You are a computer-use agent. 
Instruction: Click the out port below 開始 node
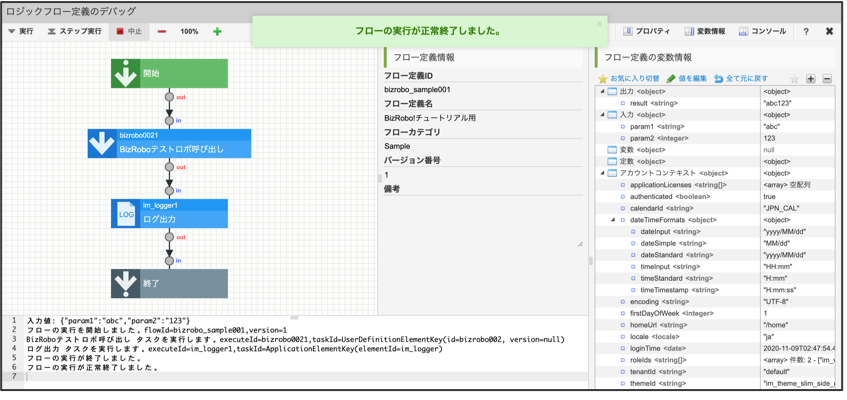(x=169, y=97)
